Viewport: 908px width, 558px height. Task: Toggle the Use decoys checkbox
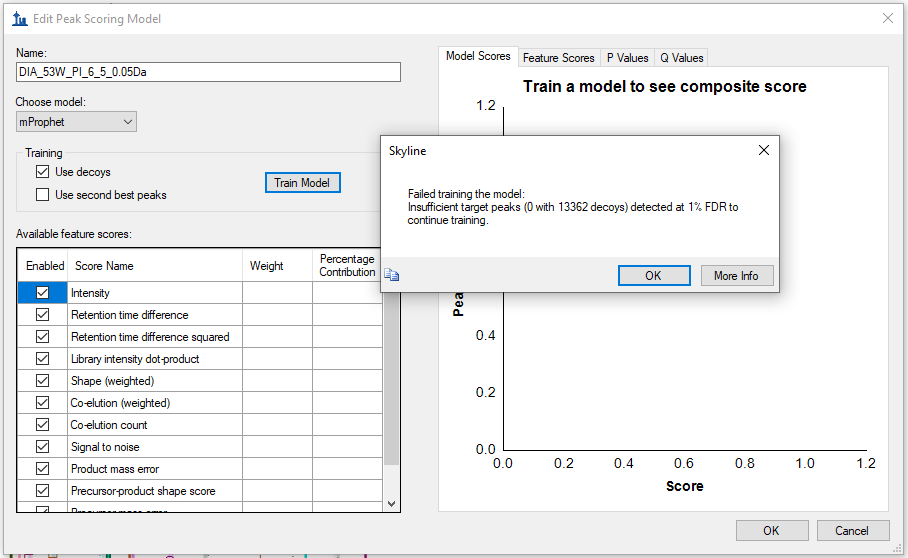pyautogui.click(x=43, y=172)
